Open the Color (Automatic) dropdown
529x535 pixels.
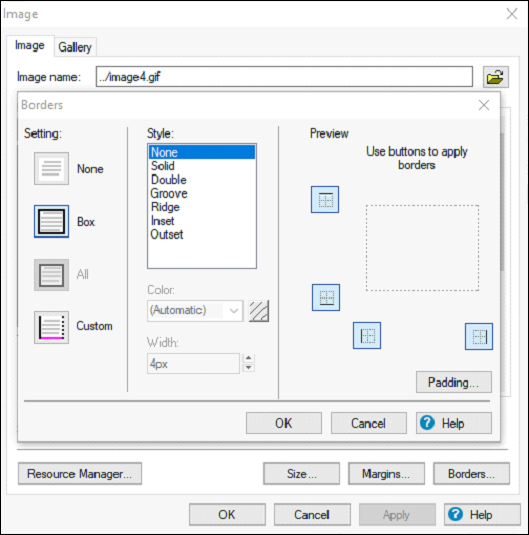tap(195, 311)
